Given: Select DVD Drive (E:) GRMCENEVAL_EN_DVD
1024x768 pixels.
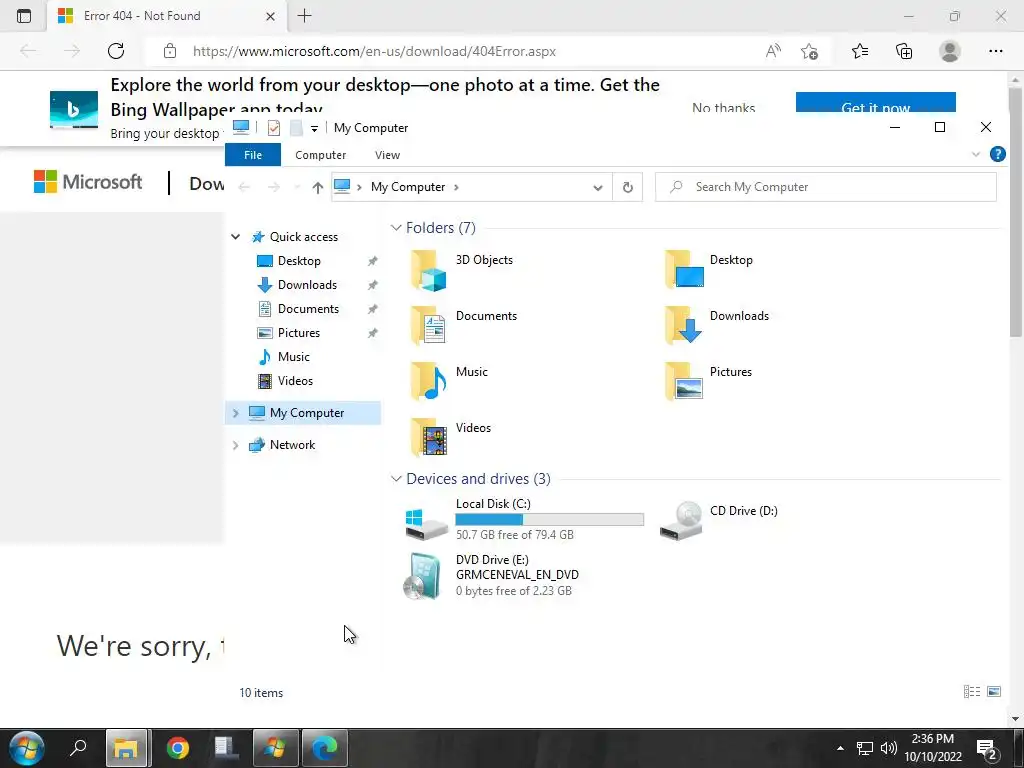Looking at the screenshot, I should click(x=491, y=575).
